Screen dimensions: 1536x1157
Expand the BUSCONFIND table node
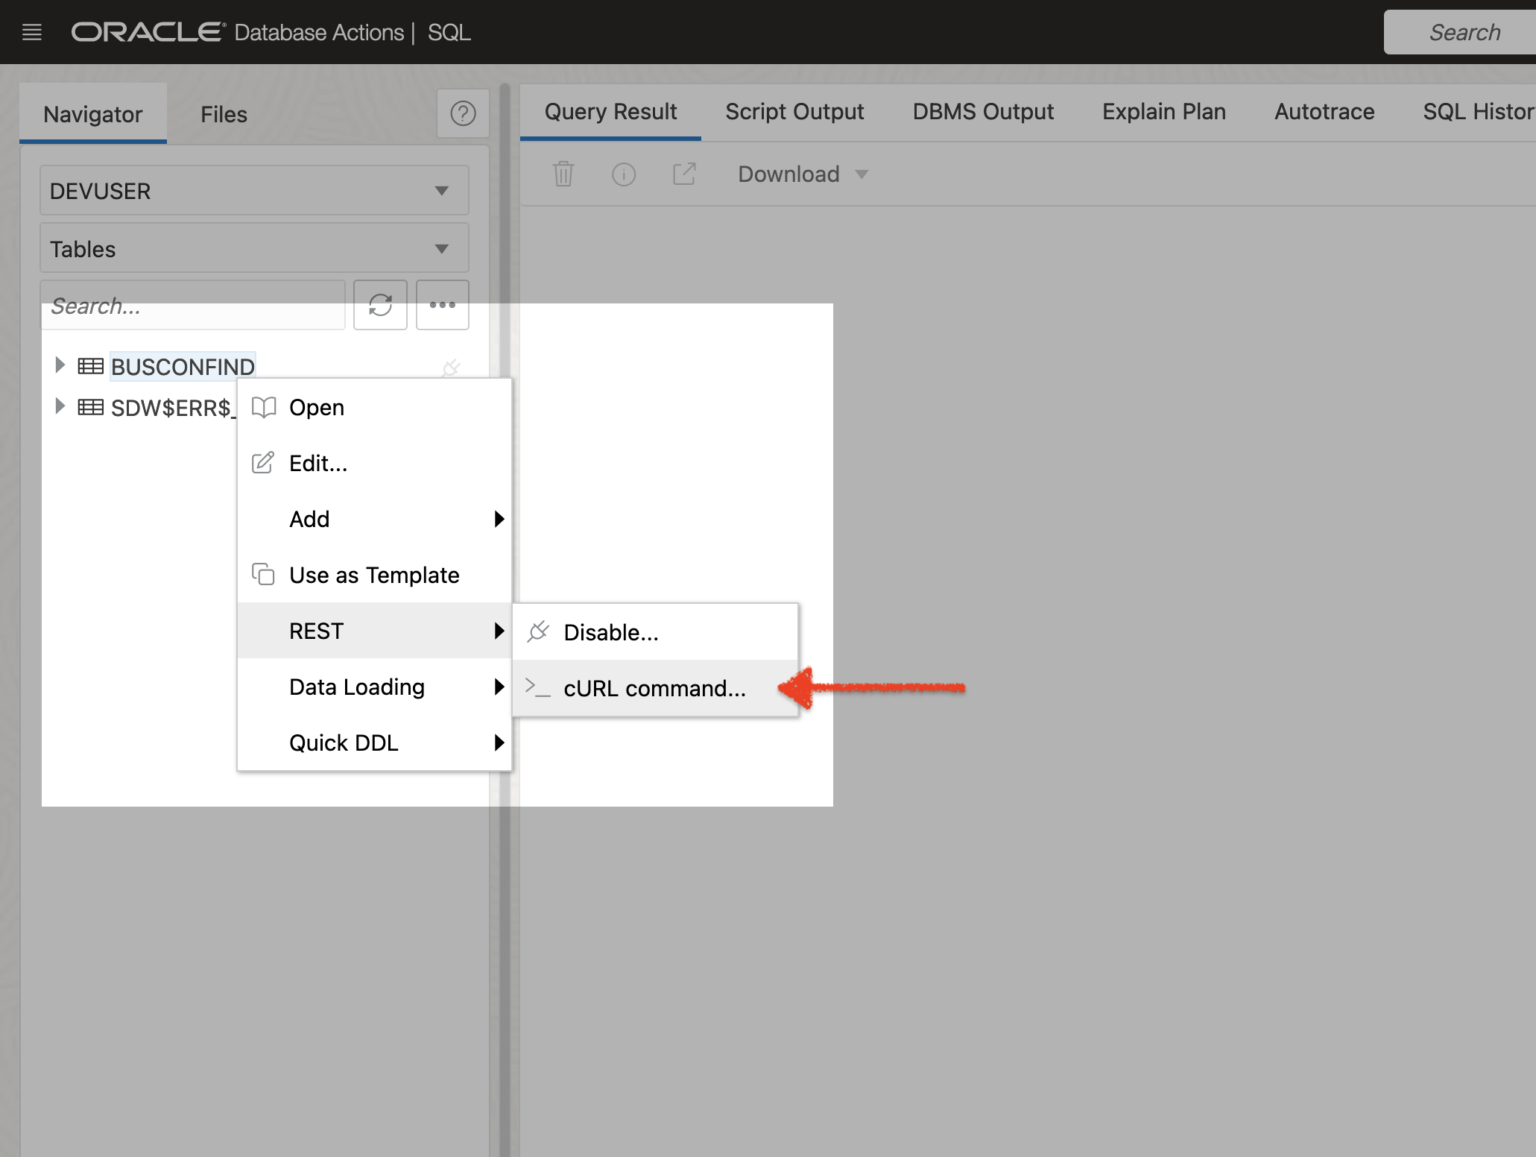pos(59,366)
